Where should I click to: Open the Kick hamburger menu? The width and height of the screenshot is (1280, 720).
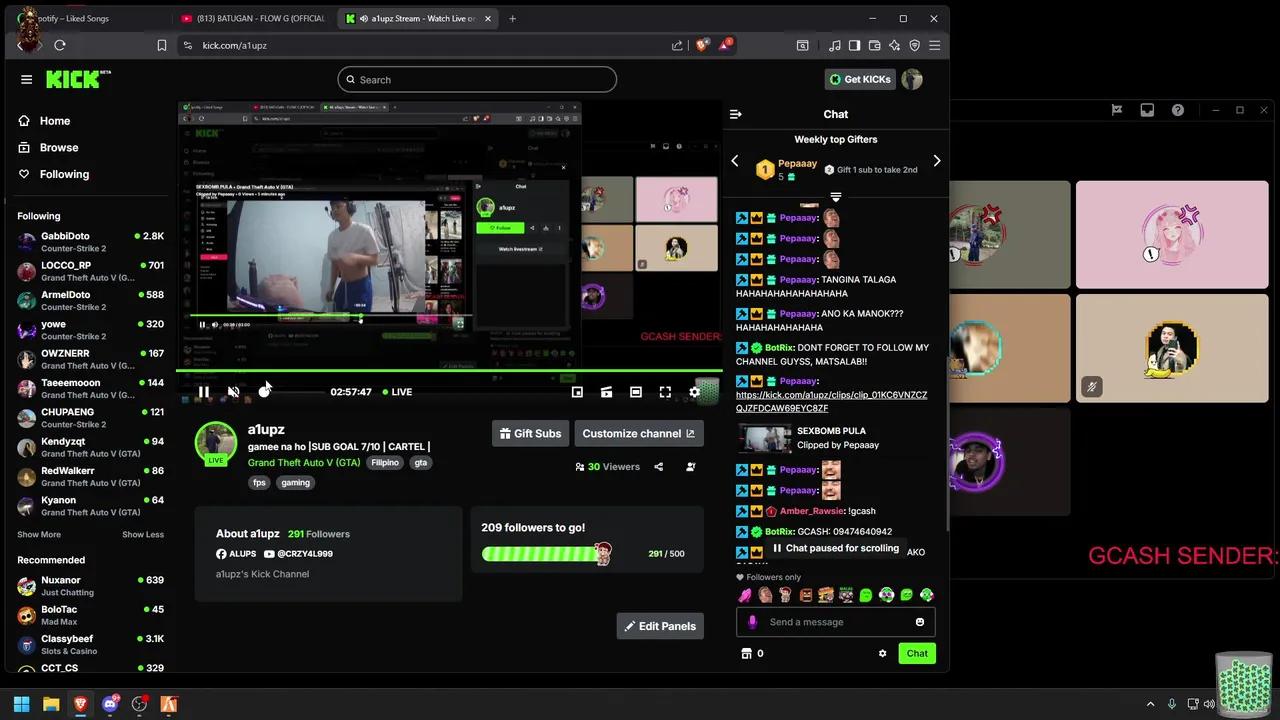point(27,79)
